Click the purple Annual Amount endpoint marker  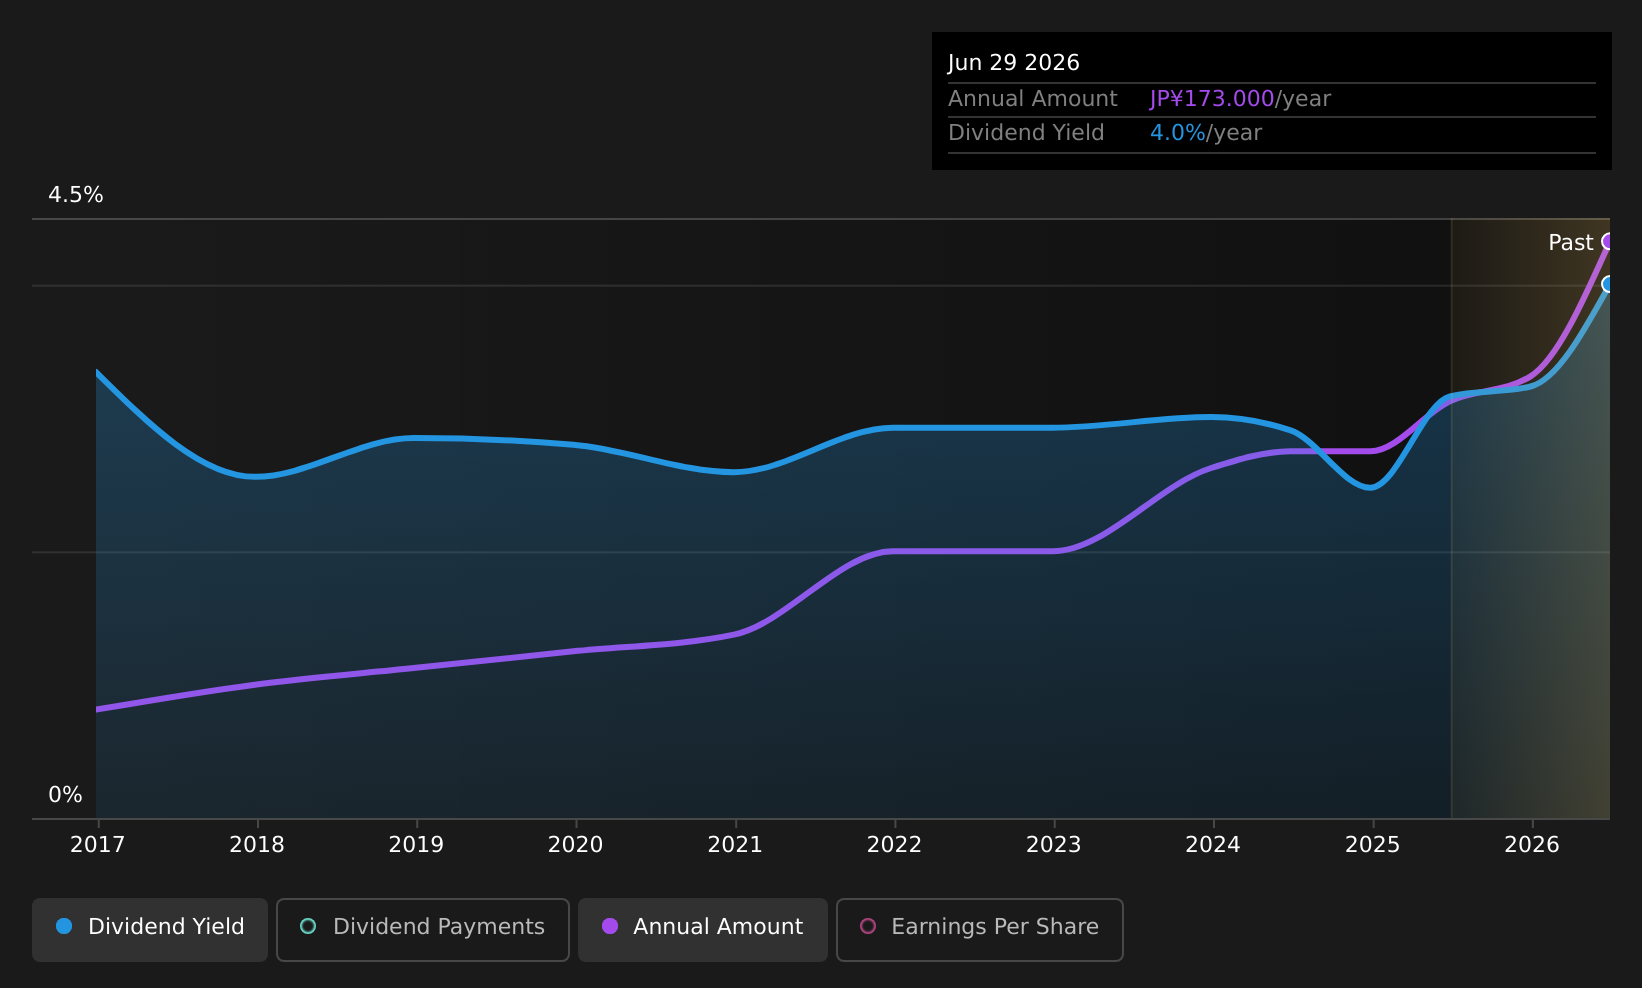click(x=1608, y=241)
